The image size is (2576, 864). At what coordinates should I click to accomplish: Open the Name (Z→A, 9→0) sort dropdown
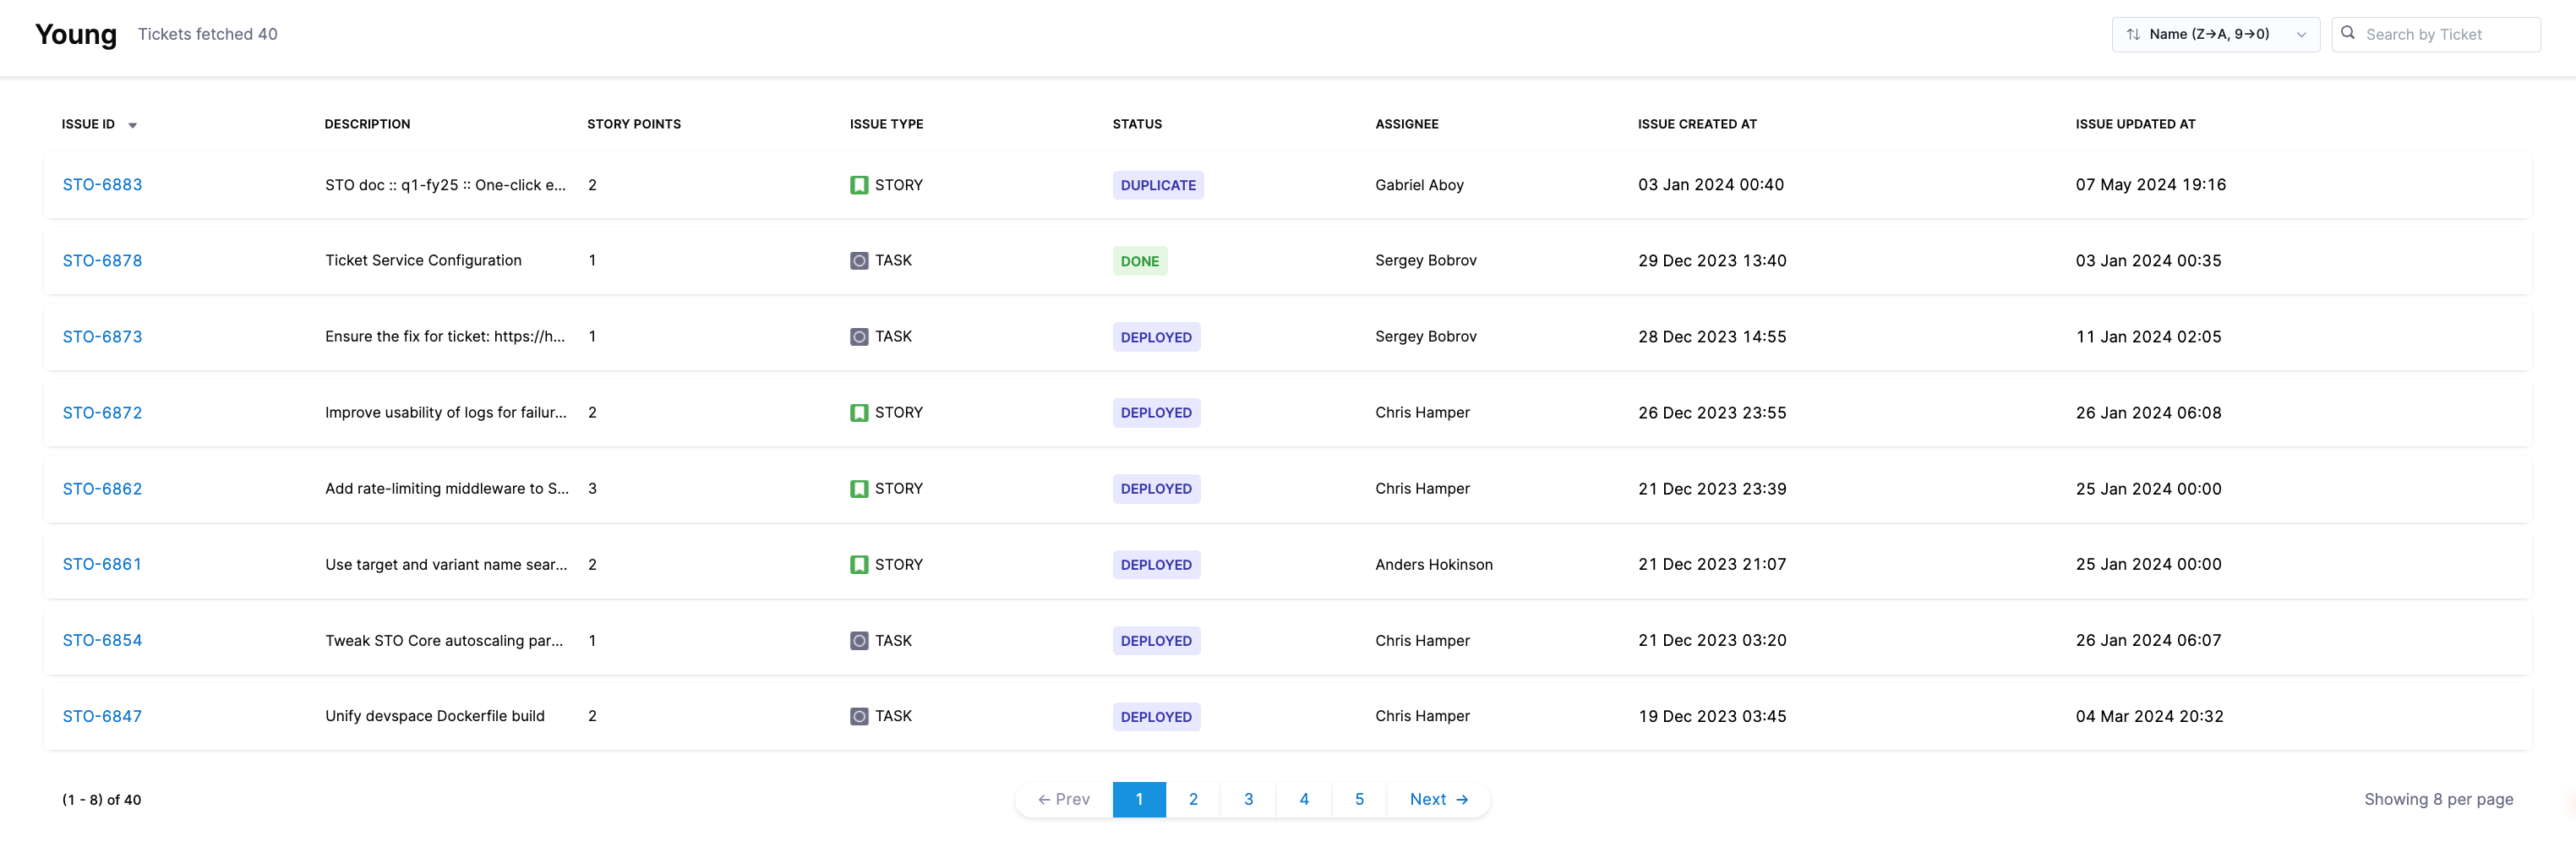2215,34
